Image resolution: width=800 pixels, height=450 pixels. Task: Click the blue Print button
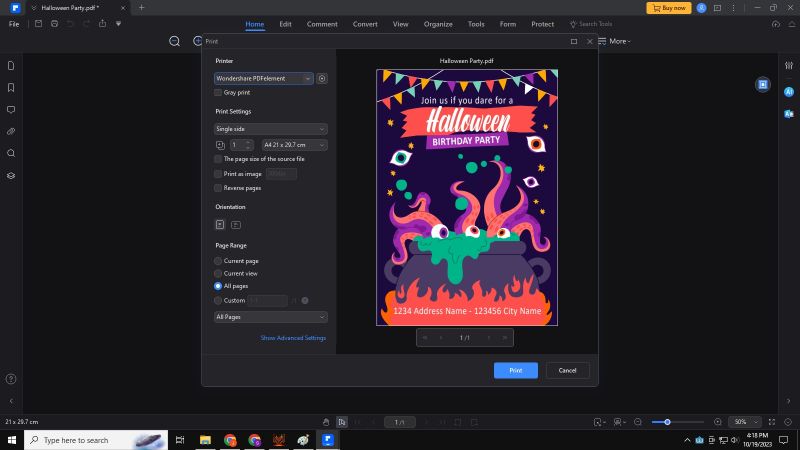pos(515,370)
